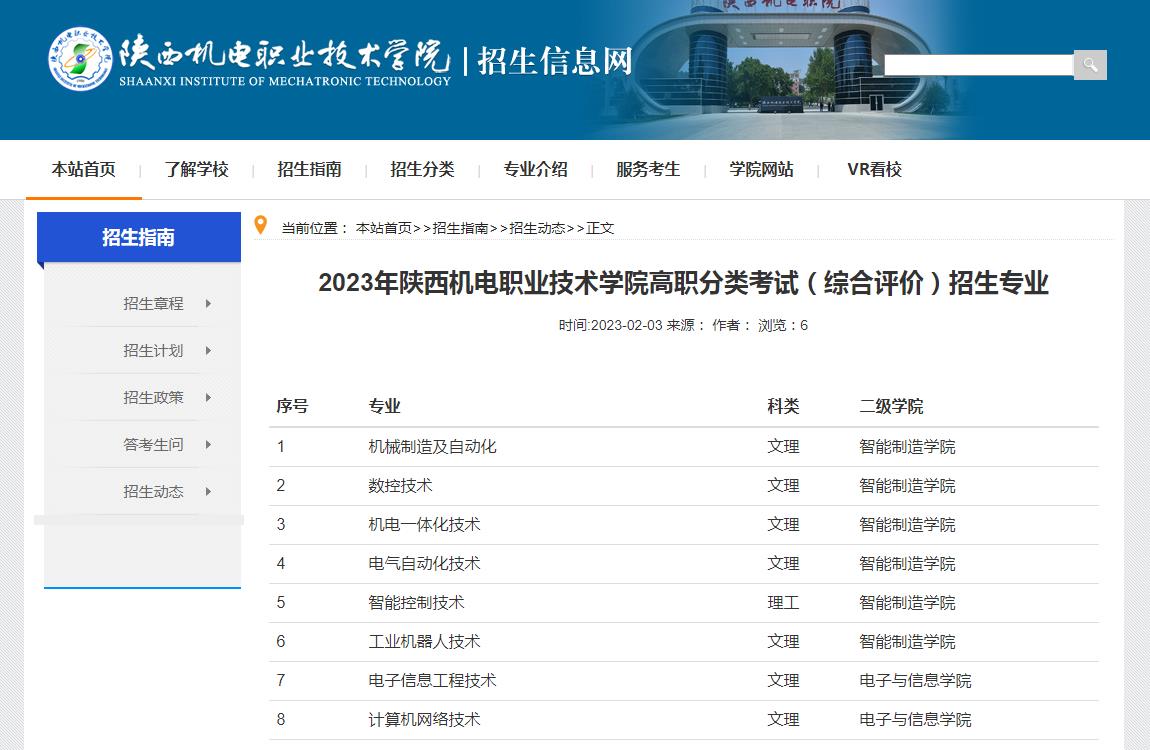Click the 招生信息网 site title
This screenshot has height=750, width=1150.
[554, 61]
